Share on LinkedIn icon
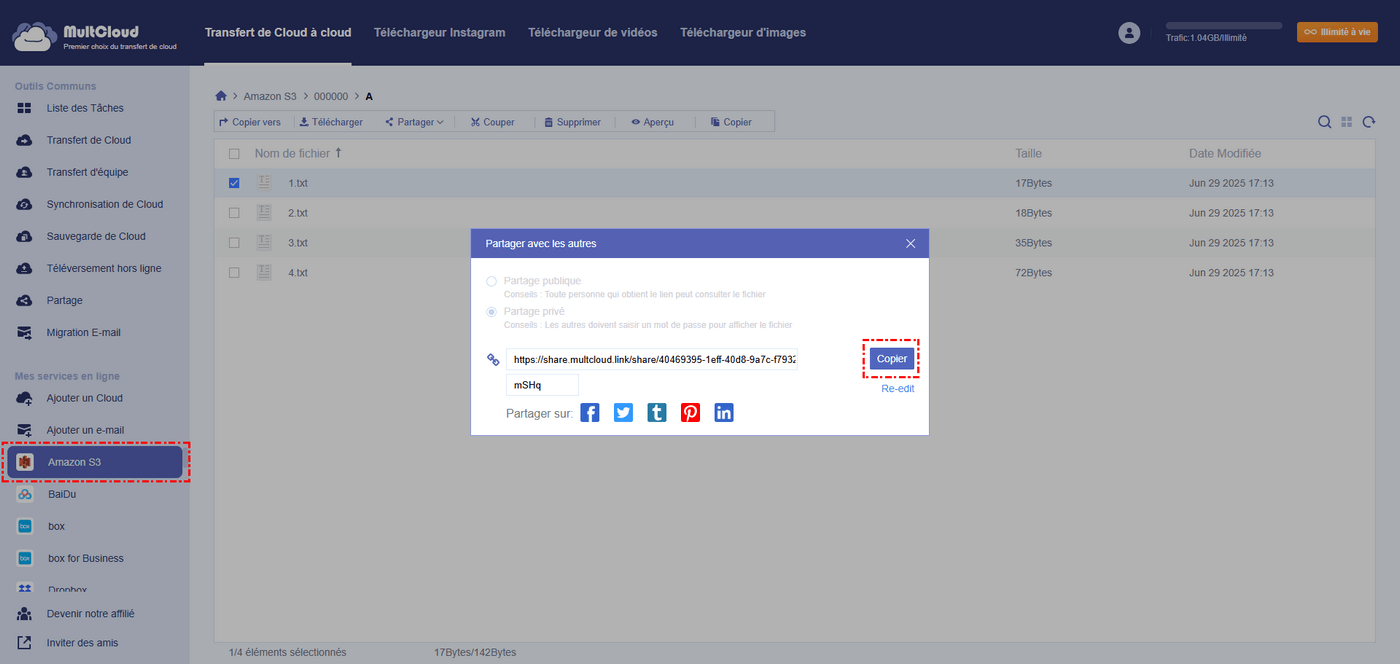This screenshot has height=664, width=1400. (724, 412)
